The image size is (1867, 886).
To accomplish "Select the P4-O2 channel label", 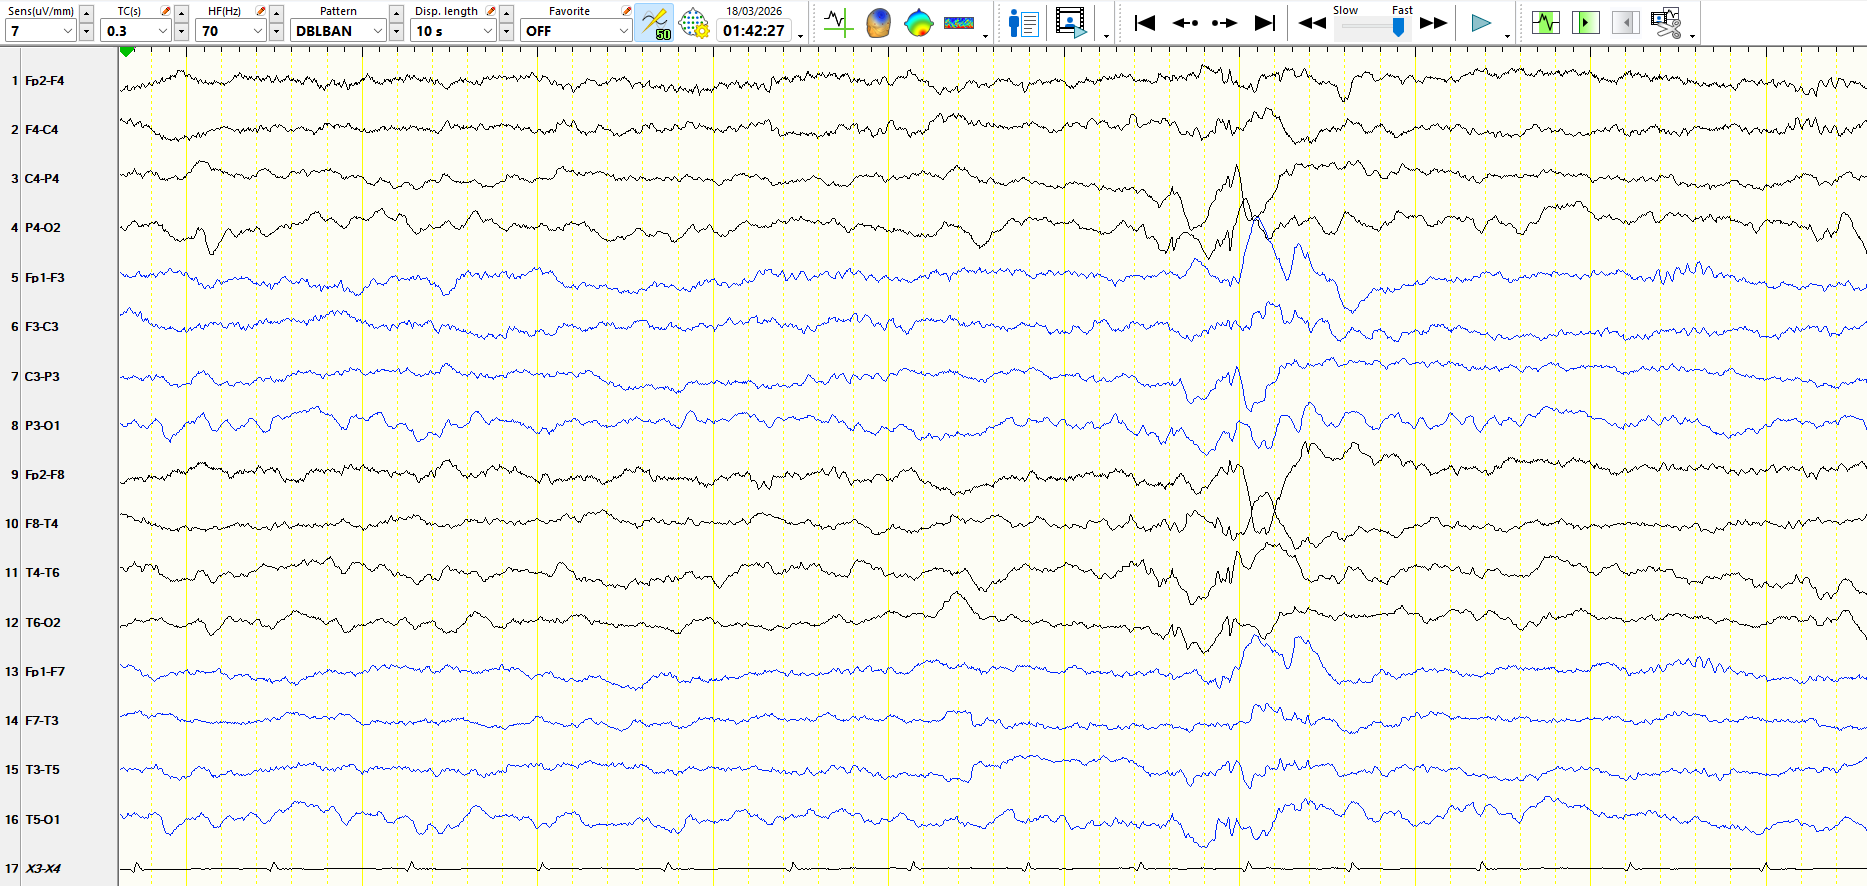I will point(43,228).
